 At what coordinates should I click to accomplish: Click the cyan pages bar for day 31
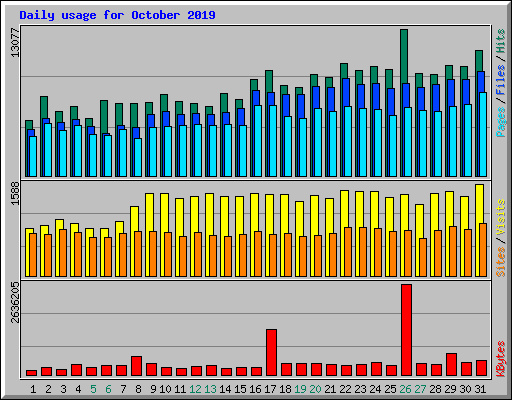tap(483, 134)
